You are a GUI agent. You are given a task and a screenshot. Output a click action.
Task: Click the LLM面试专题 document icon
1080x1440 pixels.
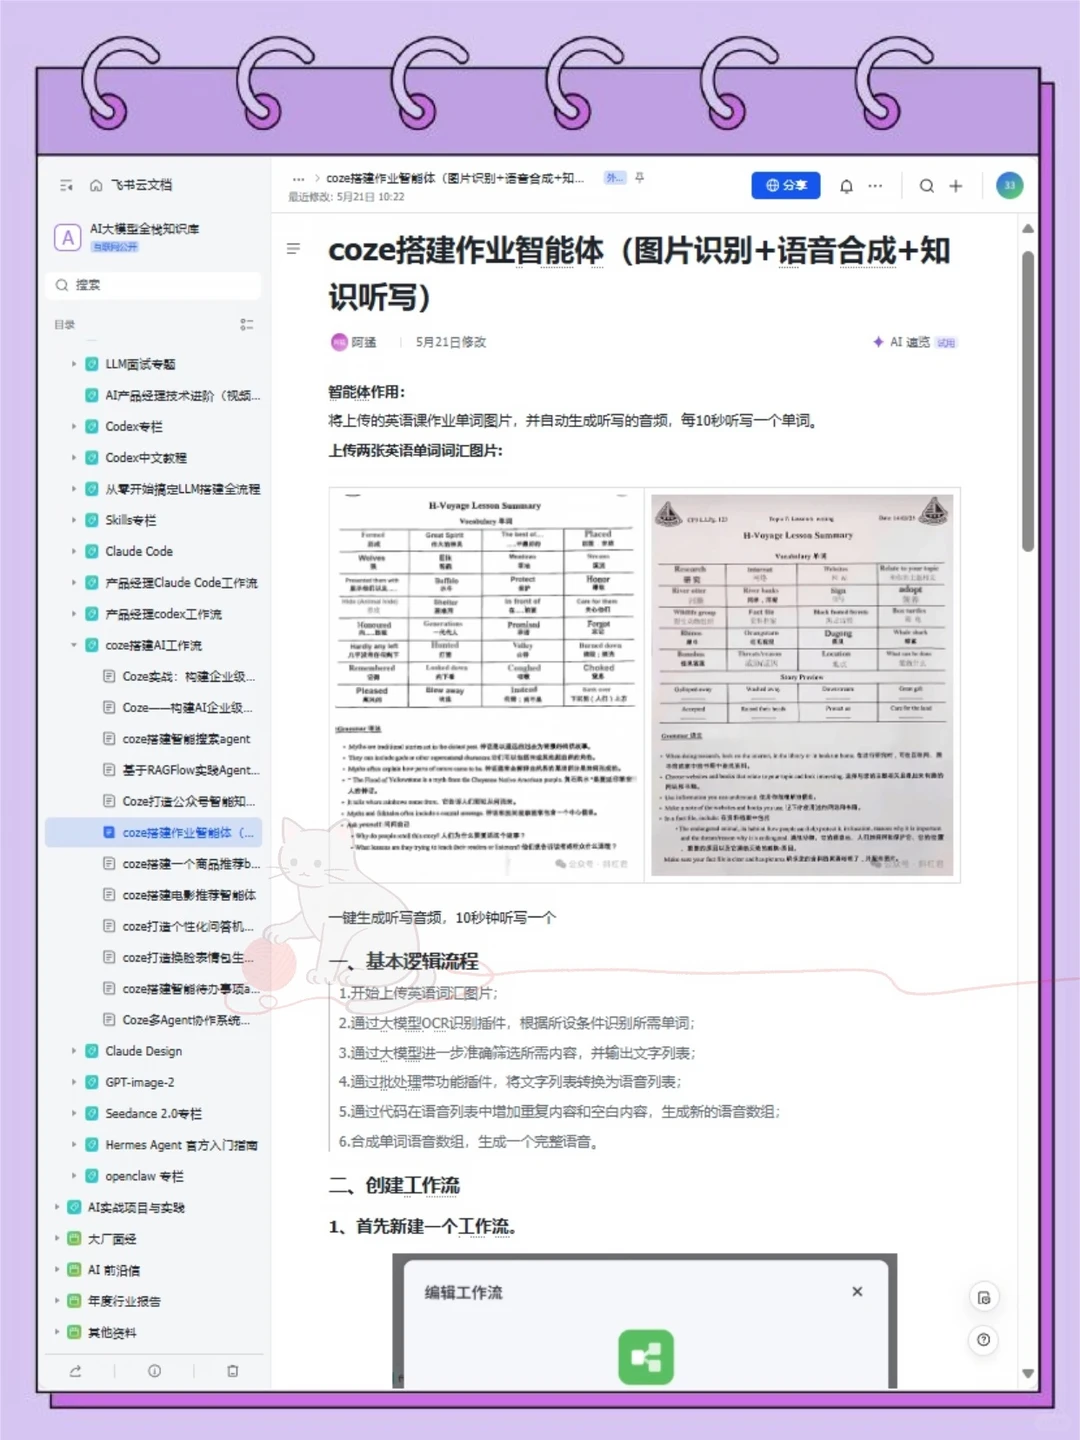tap(92, 364)
